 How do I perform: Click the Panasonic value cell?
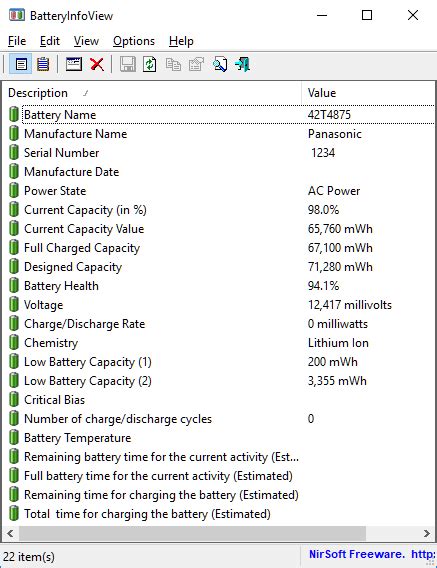click(334, 134)
